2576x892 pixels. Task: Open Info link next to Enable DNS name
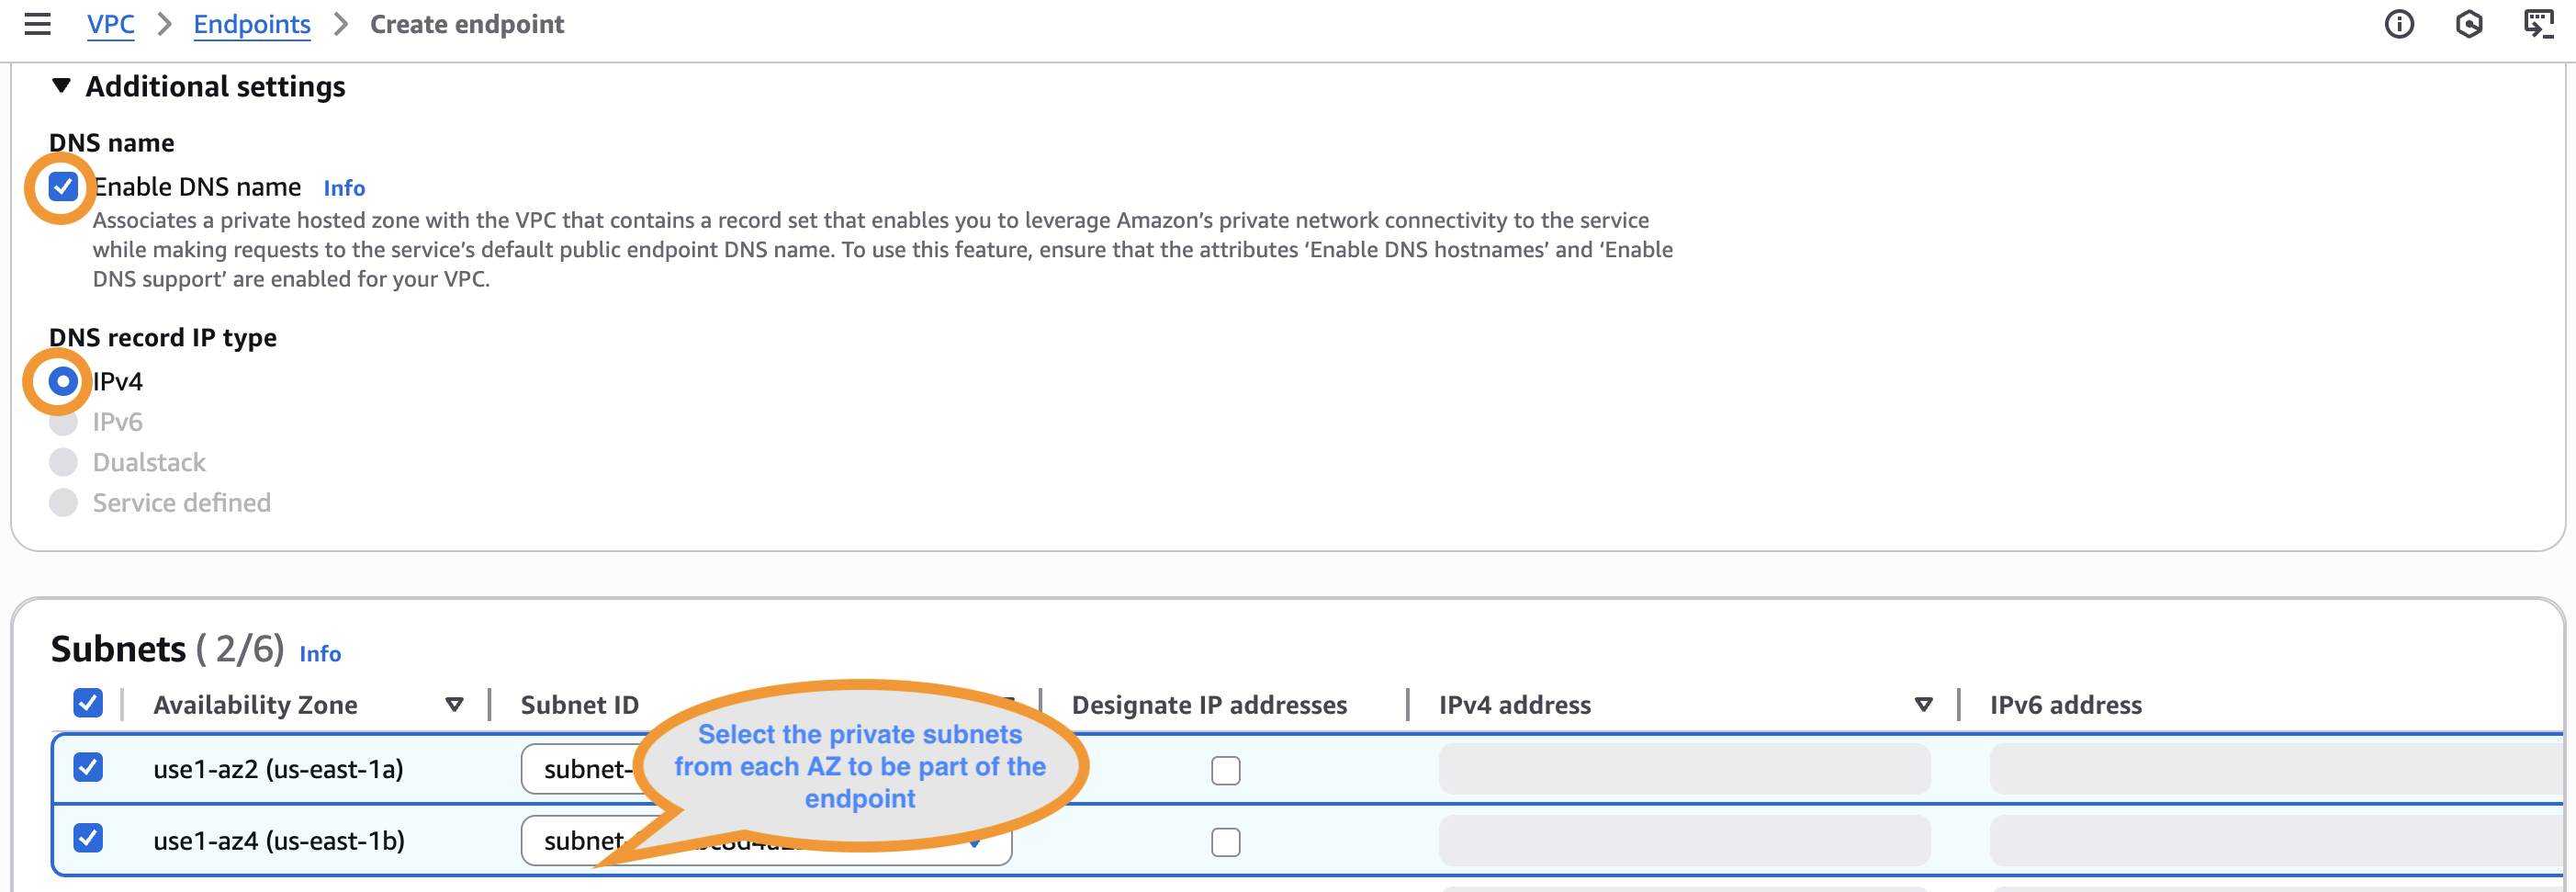[344, 188]
